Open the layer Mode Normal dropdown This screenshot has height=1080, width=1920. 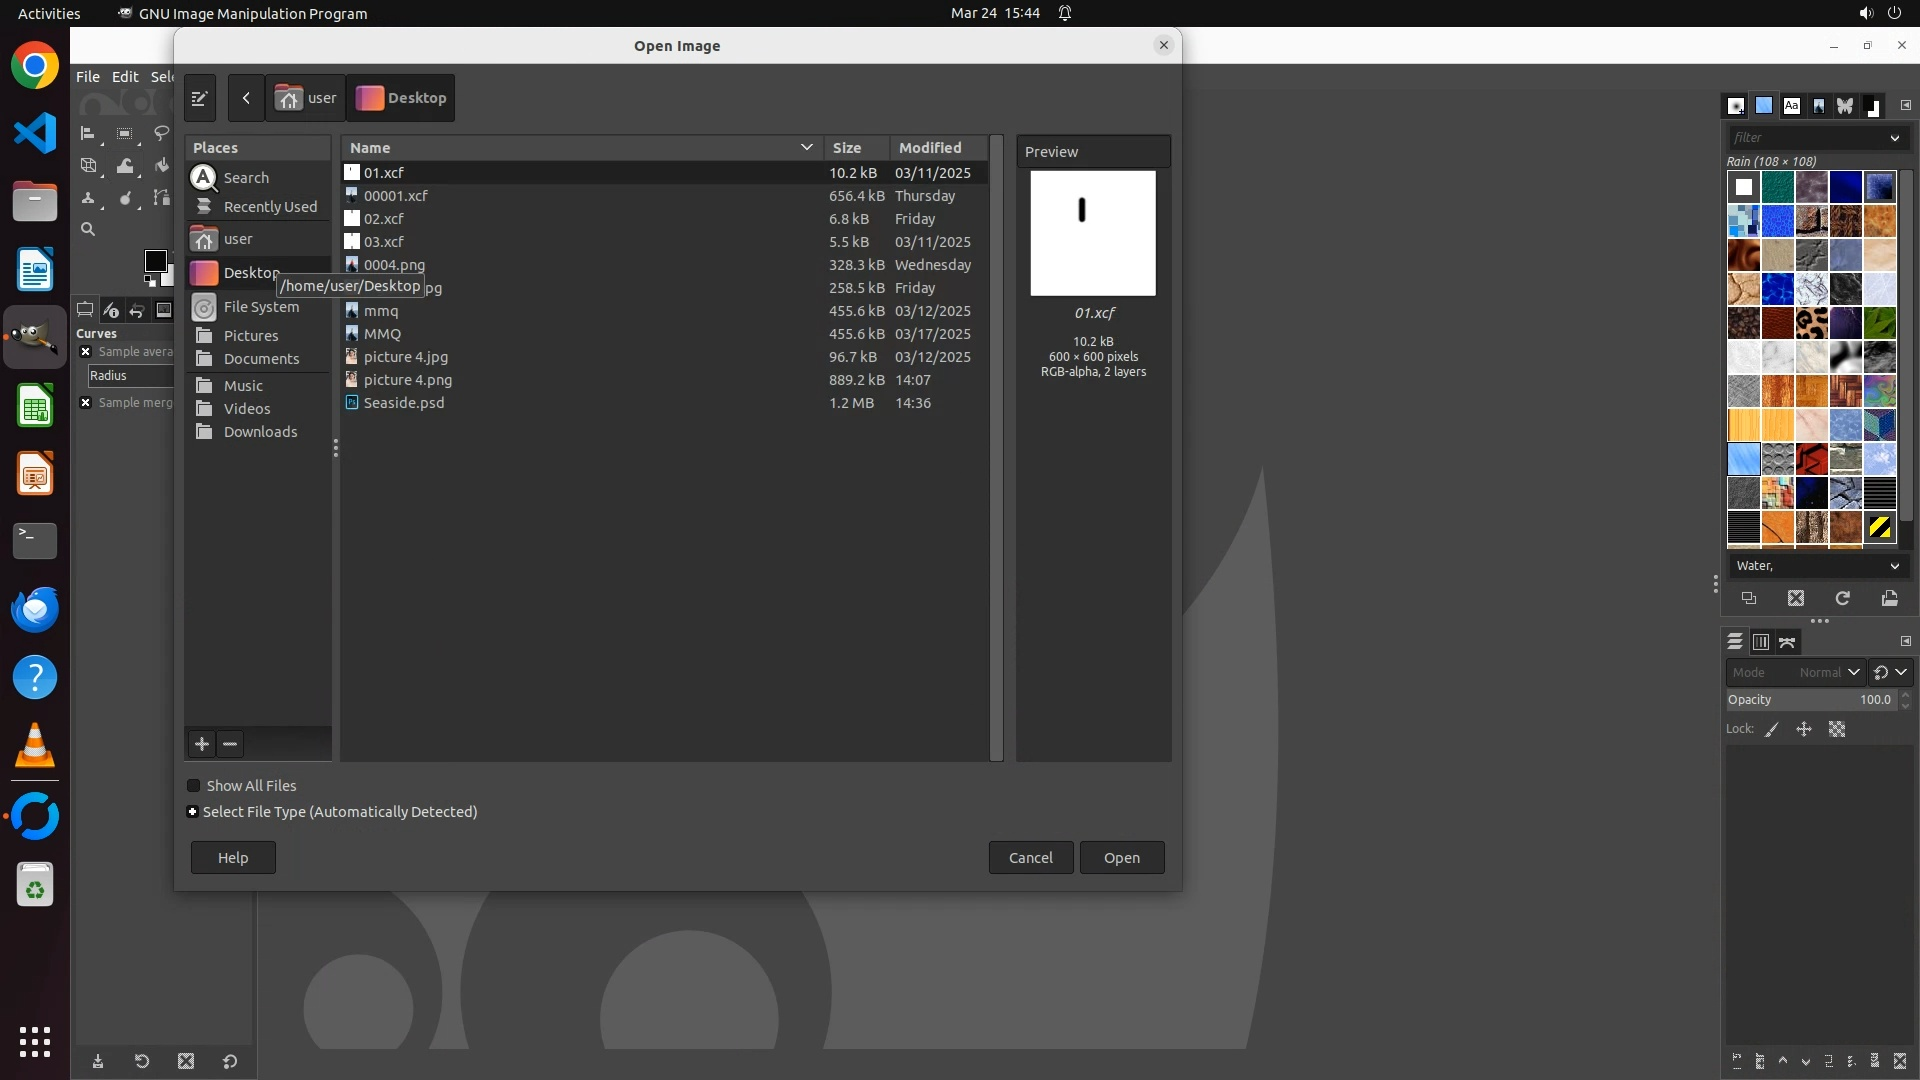tap(1828, 672)
